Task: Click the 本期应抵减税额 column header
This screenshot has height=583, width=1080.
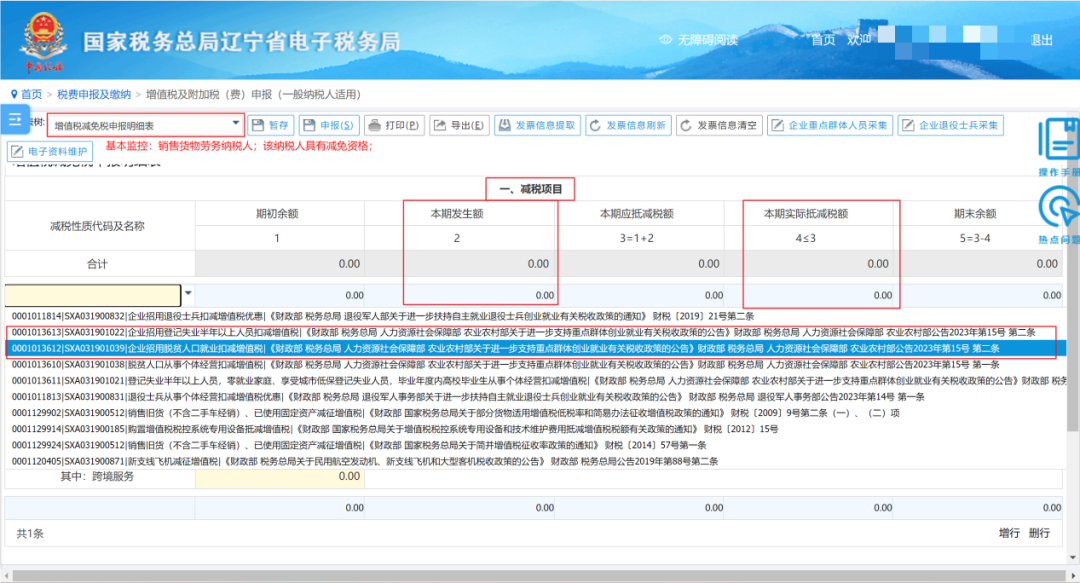Action: (x=636, y=214)
